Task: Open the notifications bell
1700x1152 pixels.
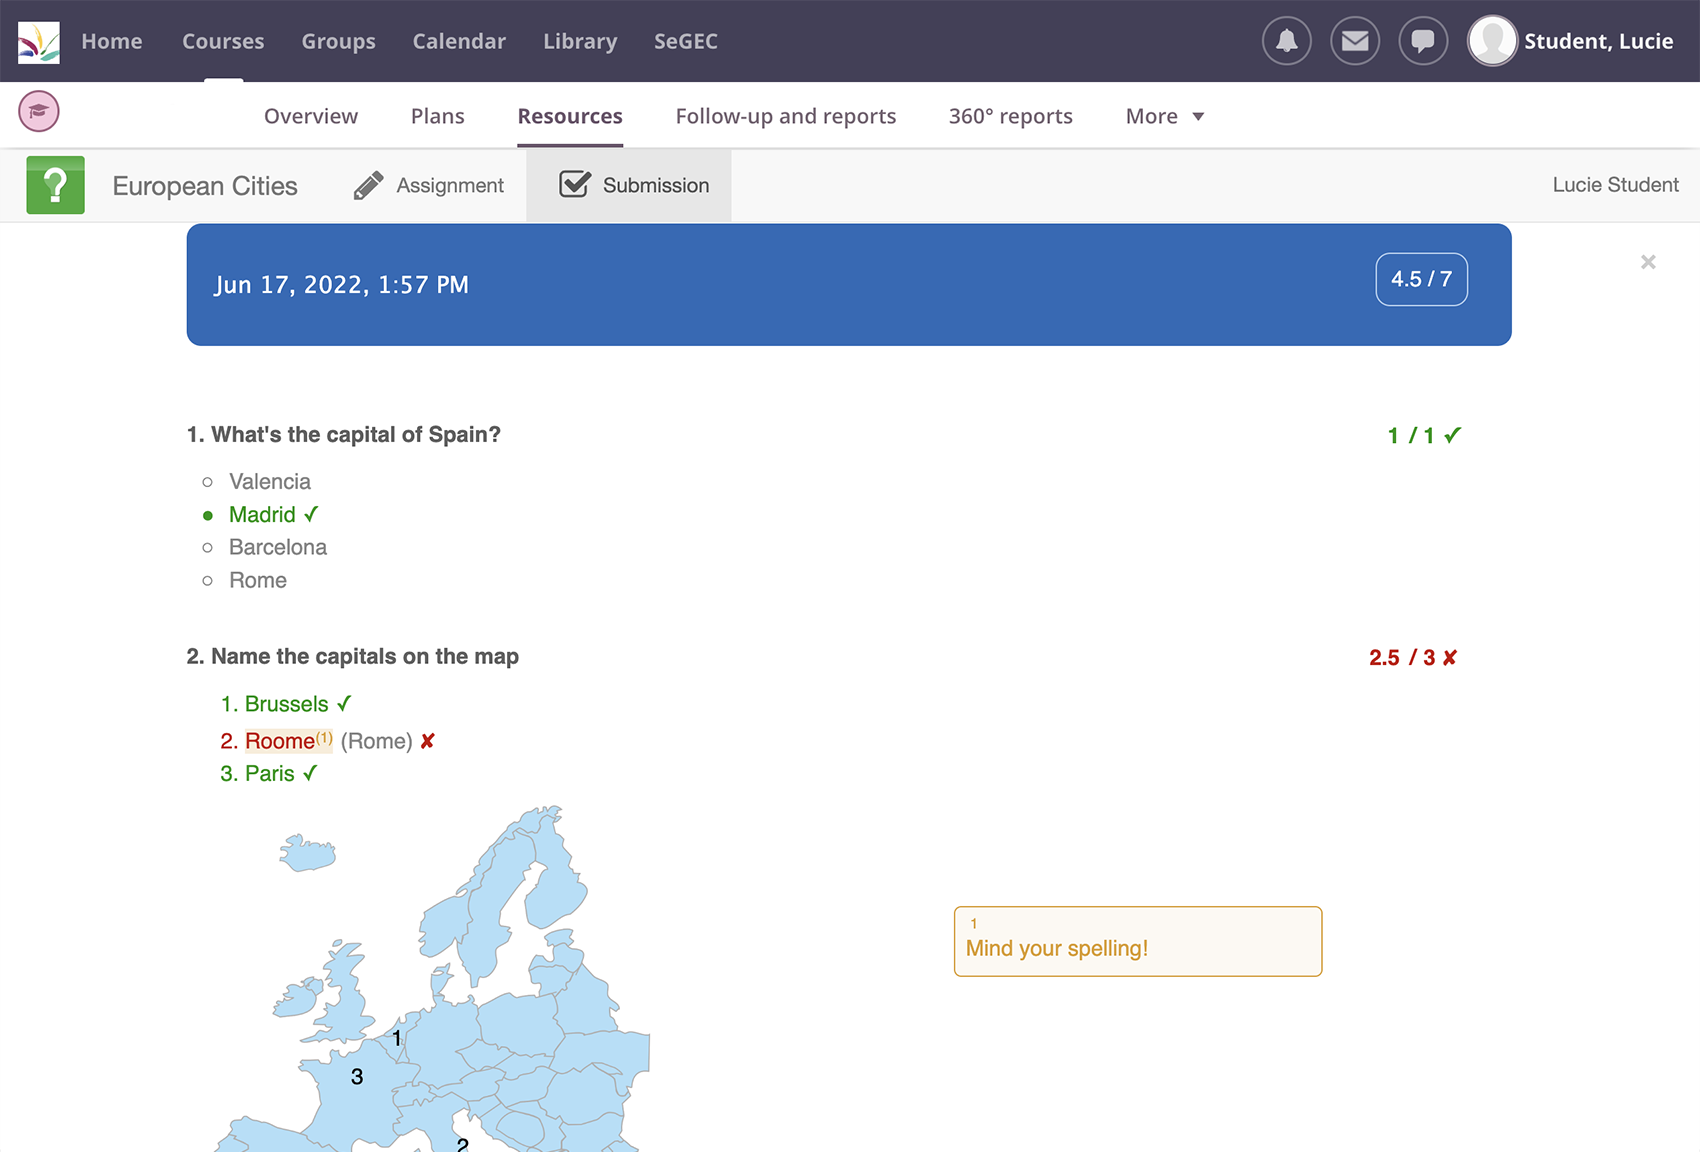Action: point(1286,42)
